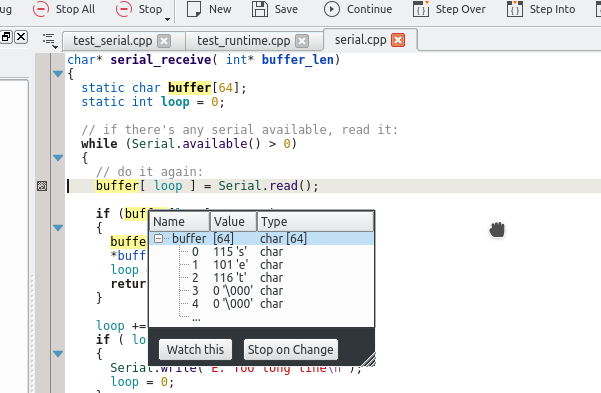Viewport: 601px width, 393px height.
Task: Click the 'loop = 0;' line near bottom
Action: click(x=142, y=382)
